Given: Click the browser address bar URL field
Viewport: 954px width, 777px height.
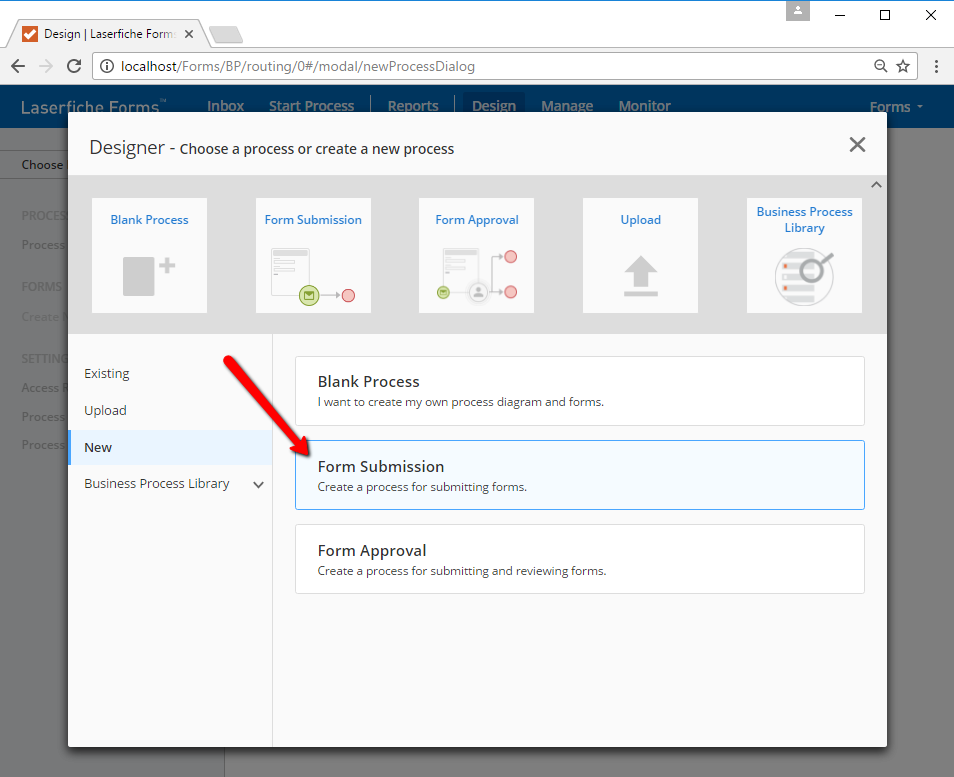Looking at the screenshot, I should tap(480, 66).
